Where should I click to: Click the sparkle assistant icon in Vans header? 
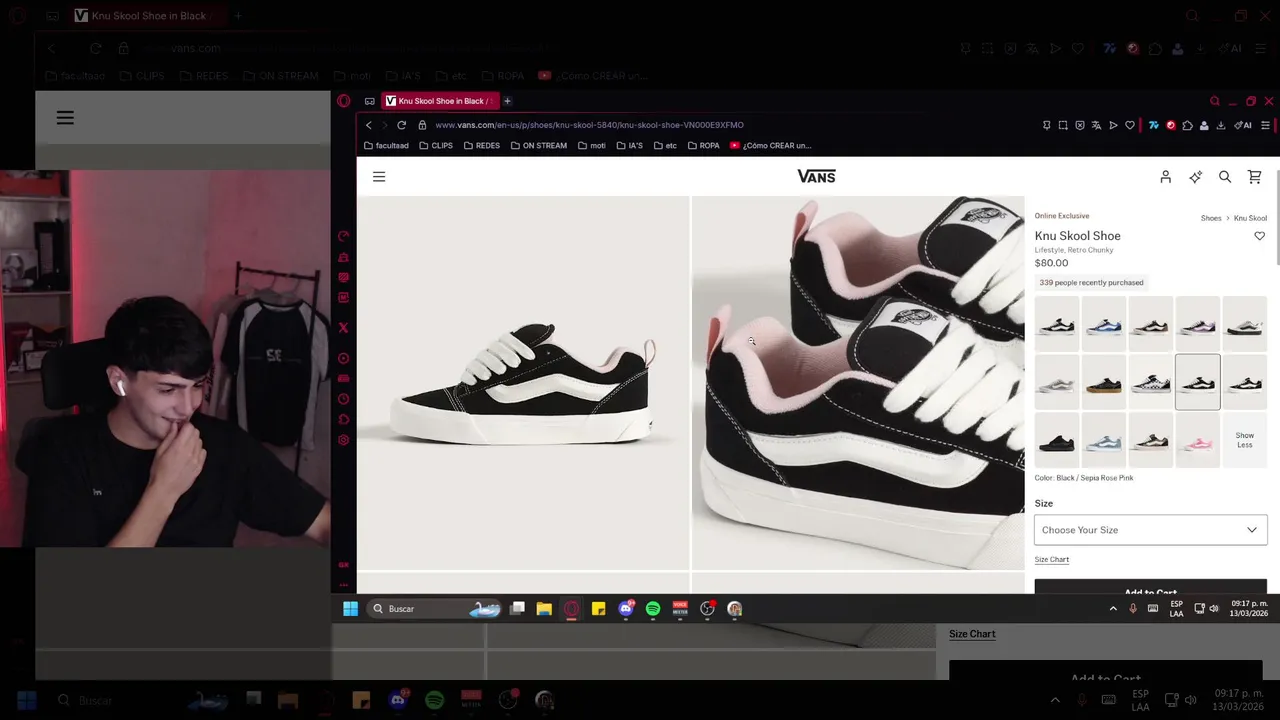[x=1195, y=177]
